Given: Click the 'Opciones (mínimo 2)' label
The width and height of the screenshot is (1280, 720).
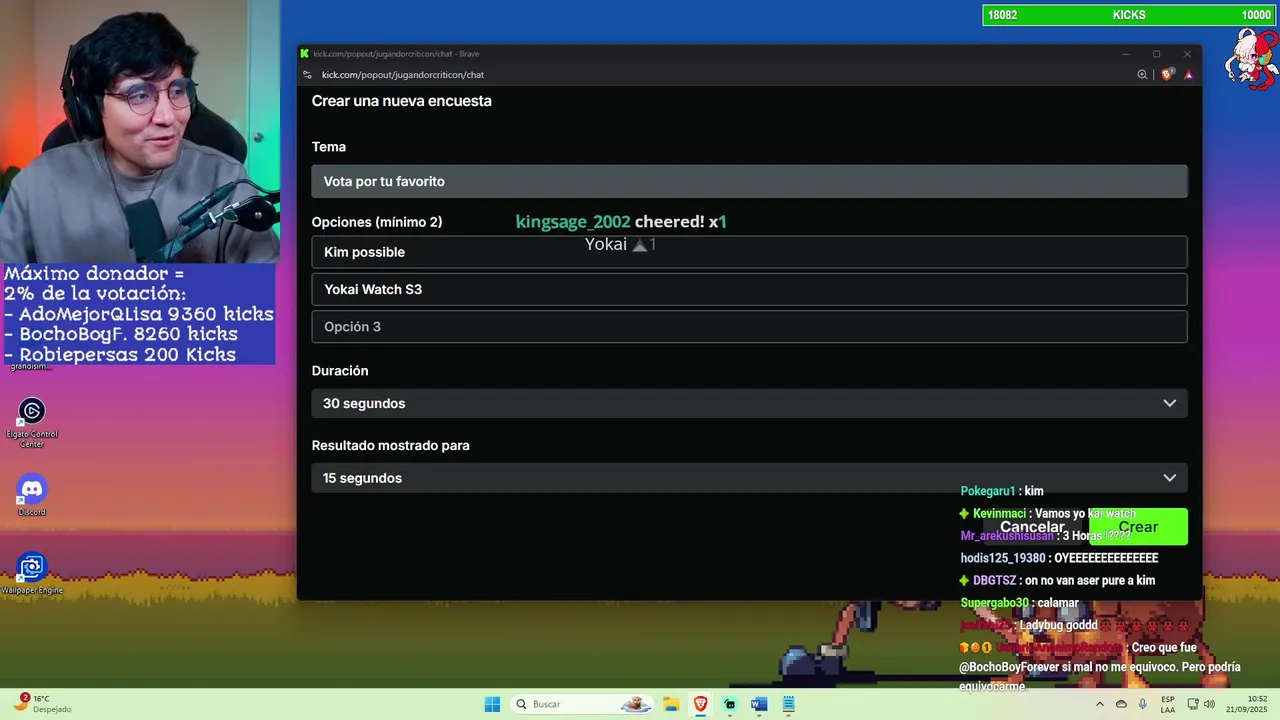Looking at the screenshot, I should click(x=377, y=222).
